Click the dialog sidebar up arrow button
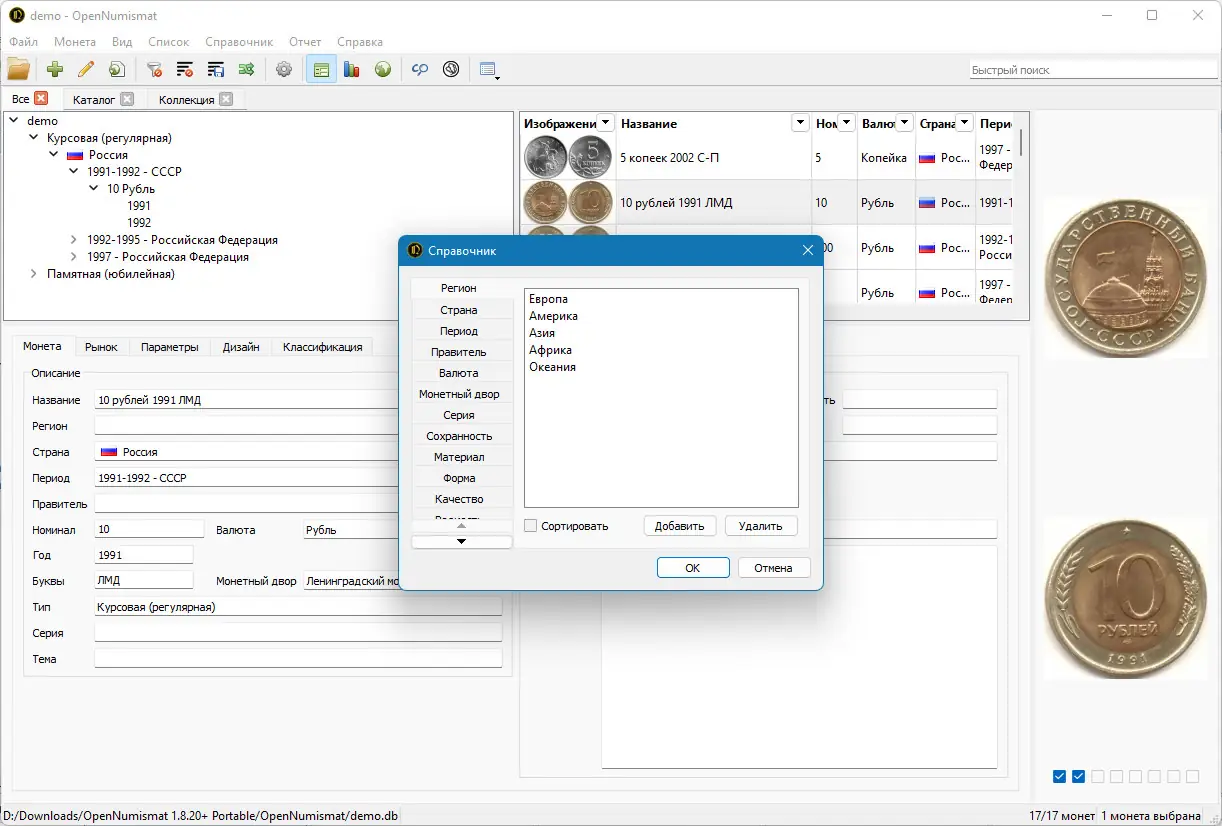 click(462, 526)
